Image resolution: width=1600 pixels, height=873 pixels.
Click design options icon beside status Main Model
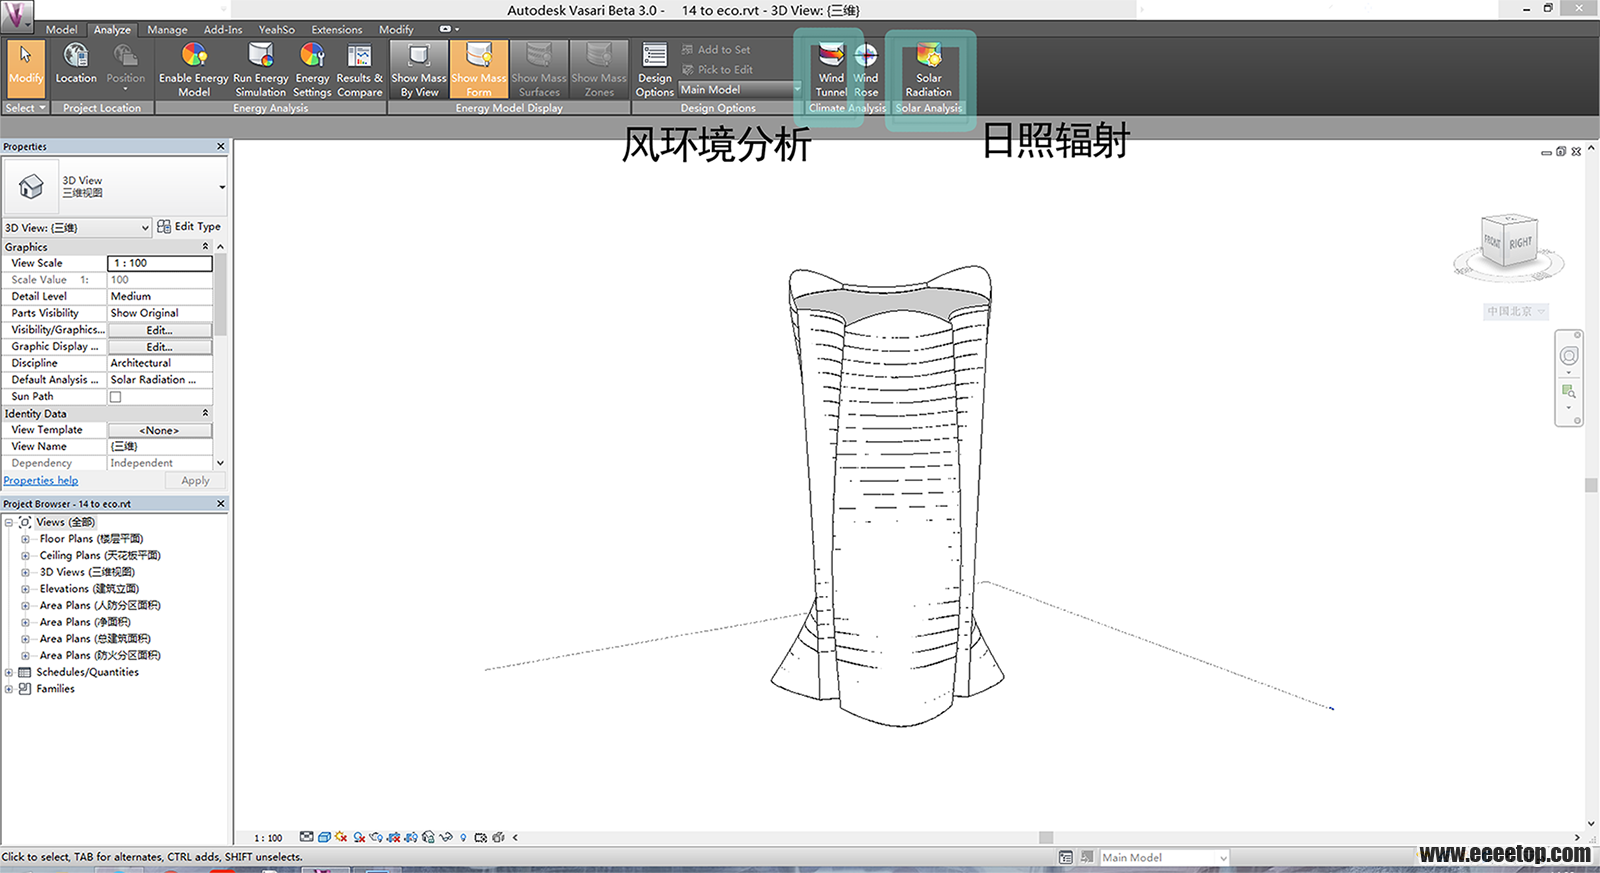pos(1086,857)
